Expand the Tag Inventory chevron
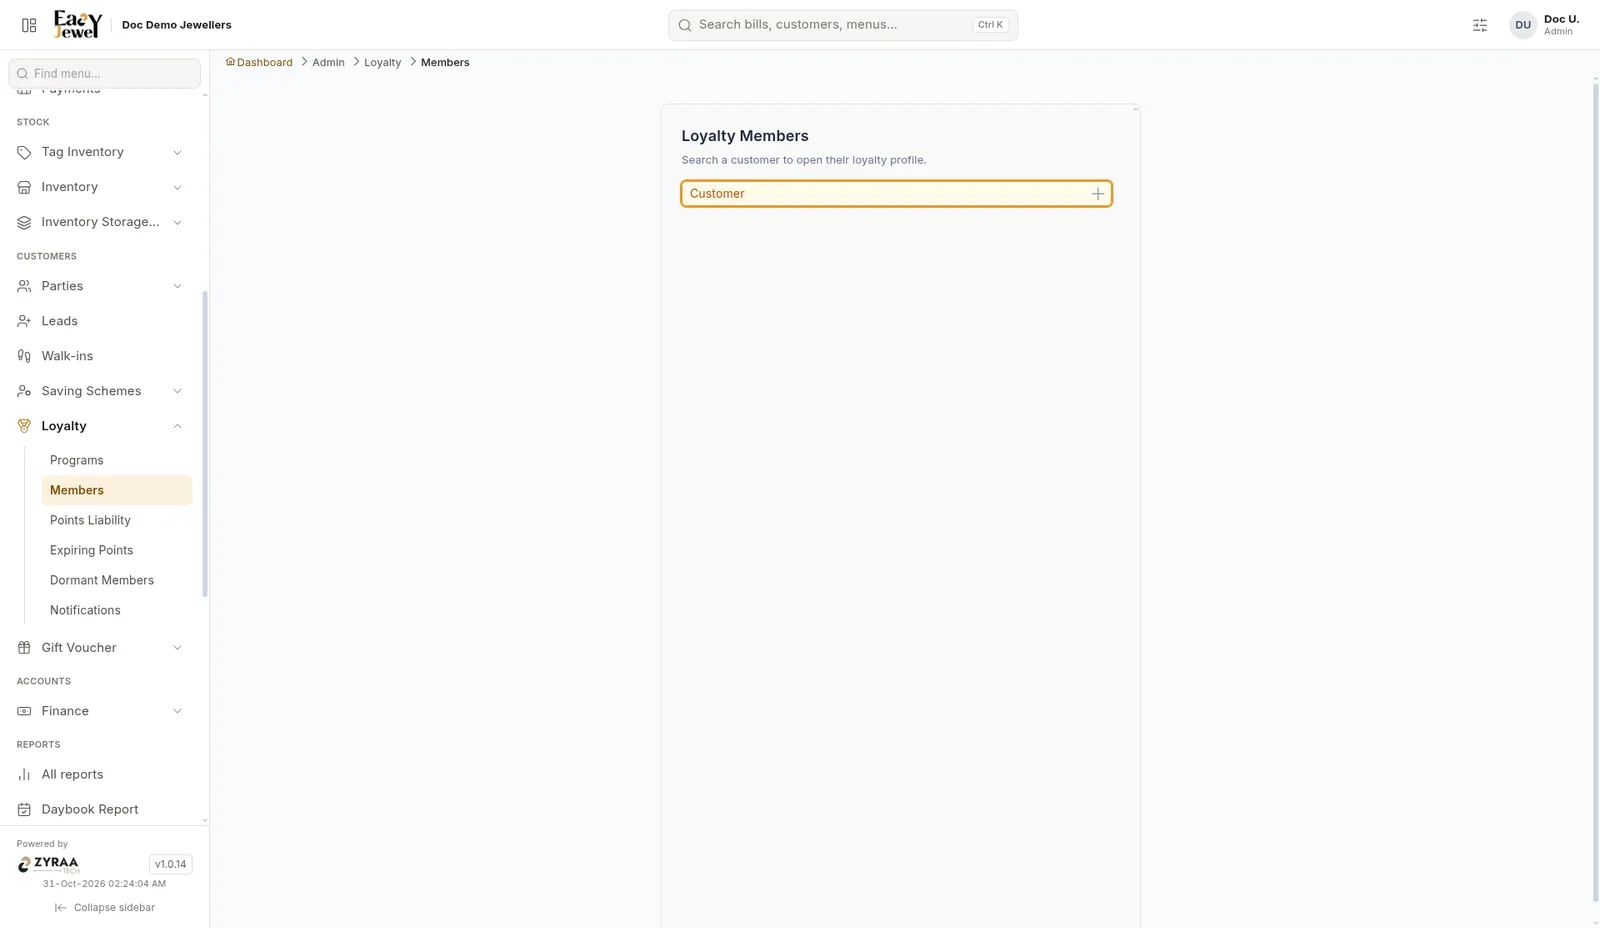 pyautogui.click(x=177, y=152)
